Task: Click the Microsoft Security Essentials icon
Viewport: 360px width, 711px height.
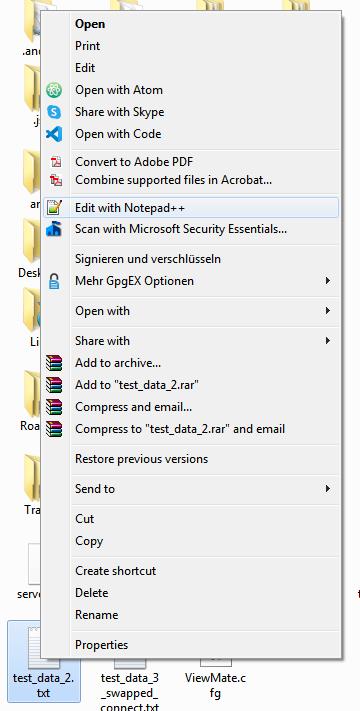Action: coord(54,229)
